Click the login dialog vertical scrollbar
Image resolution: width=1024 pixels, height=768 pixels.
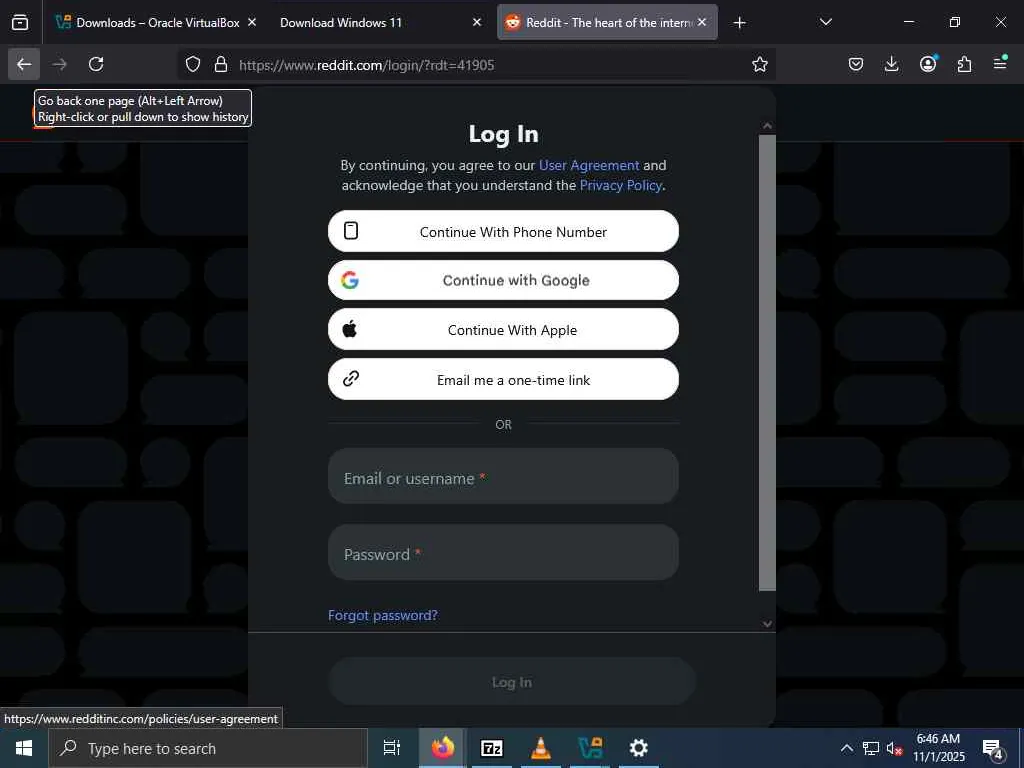pyautogui.click(x=767, y=362)
